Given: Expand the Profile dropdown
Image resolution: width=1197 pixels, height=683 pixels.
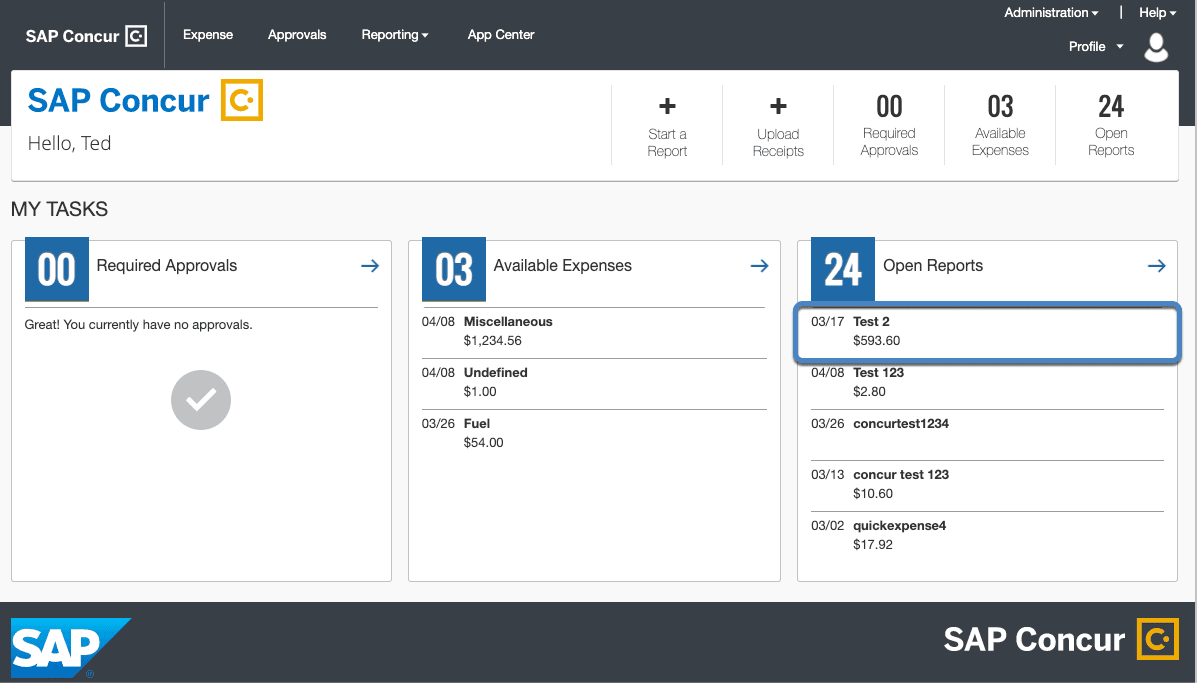Looking at the screenshot, I should pos(1096,47).
